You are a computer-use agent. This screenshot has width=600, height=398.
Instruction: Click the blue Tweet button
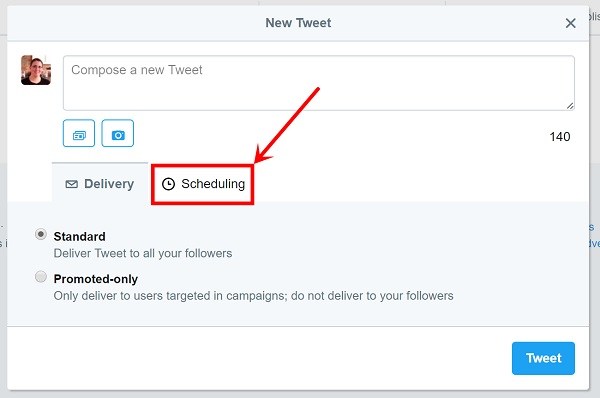click(x=543, y=358)
